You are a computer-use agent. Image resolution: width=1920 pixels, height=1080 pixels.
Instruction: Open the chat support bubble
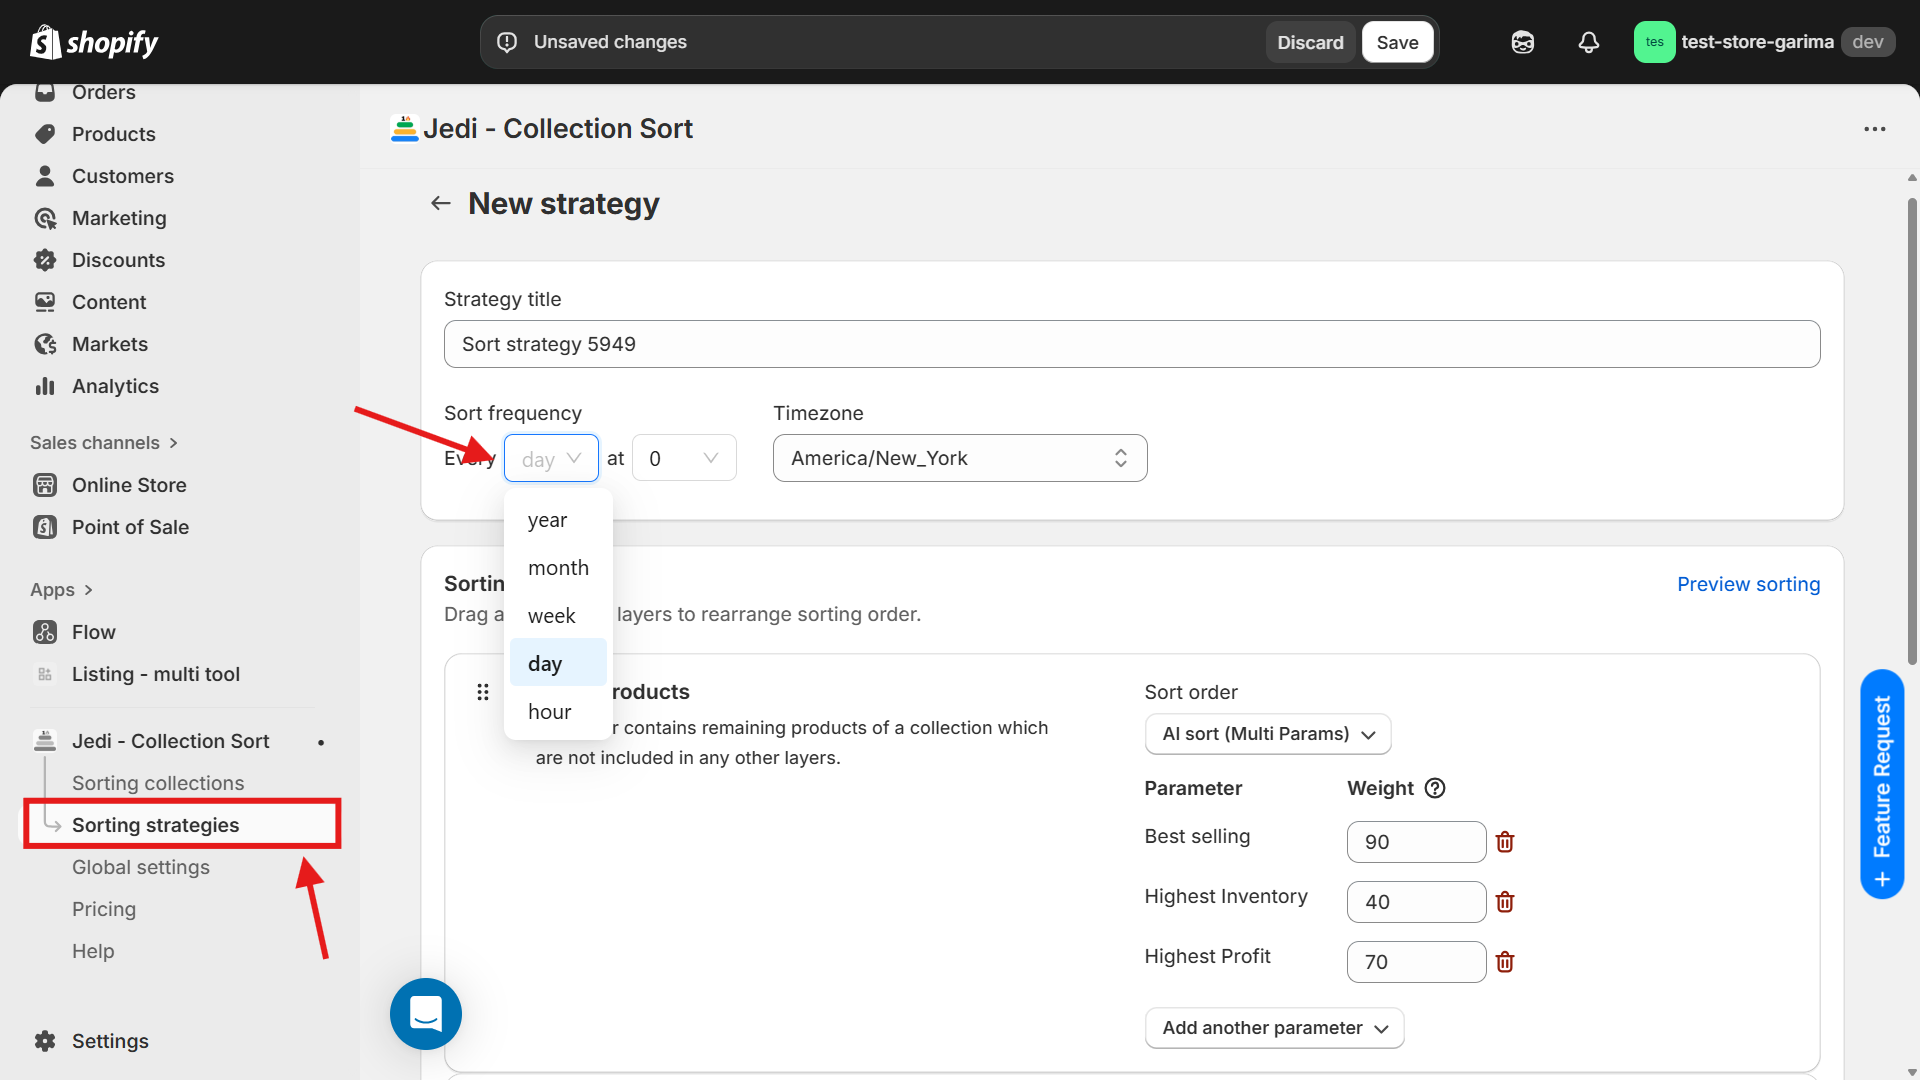426,1014
